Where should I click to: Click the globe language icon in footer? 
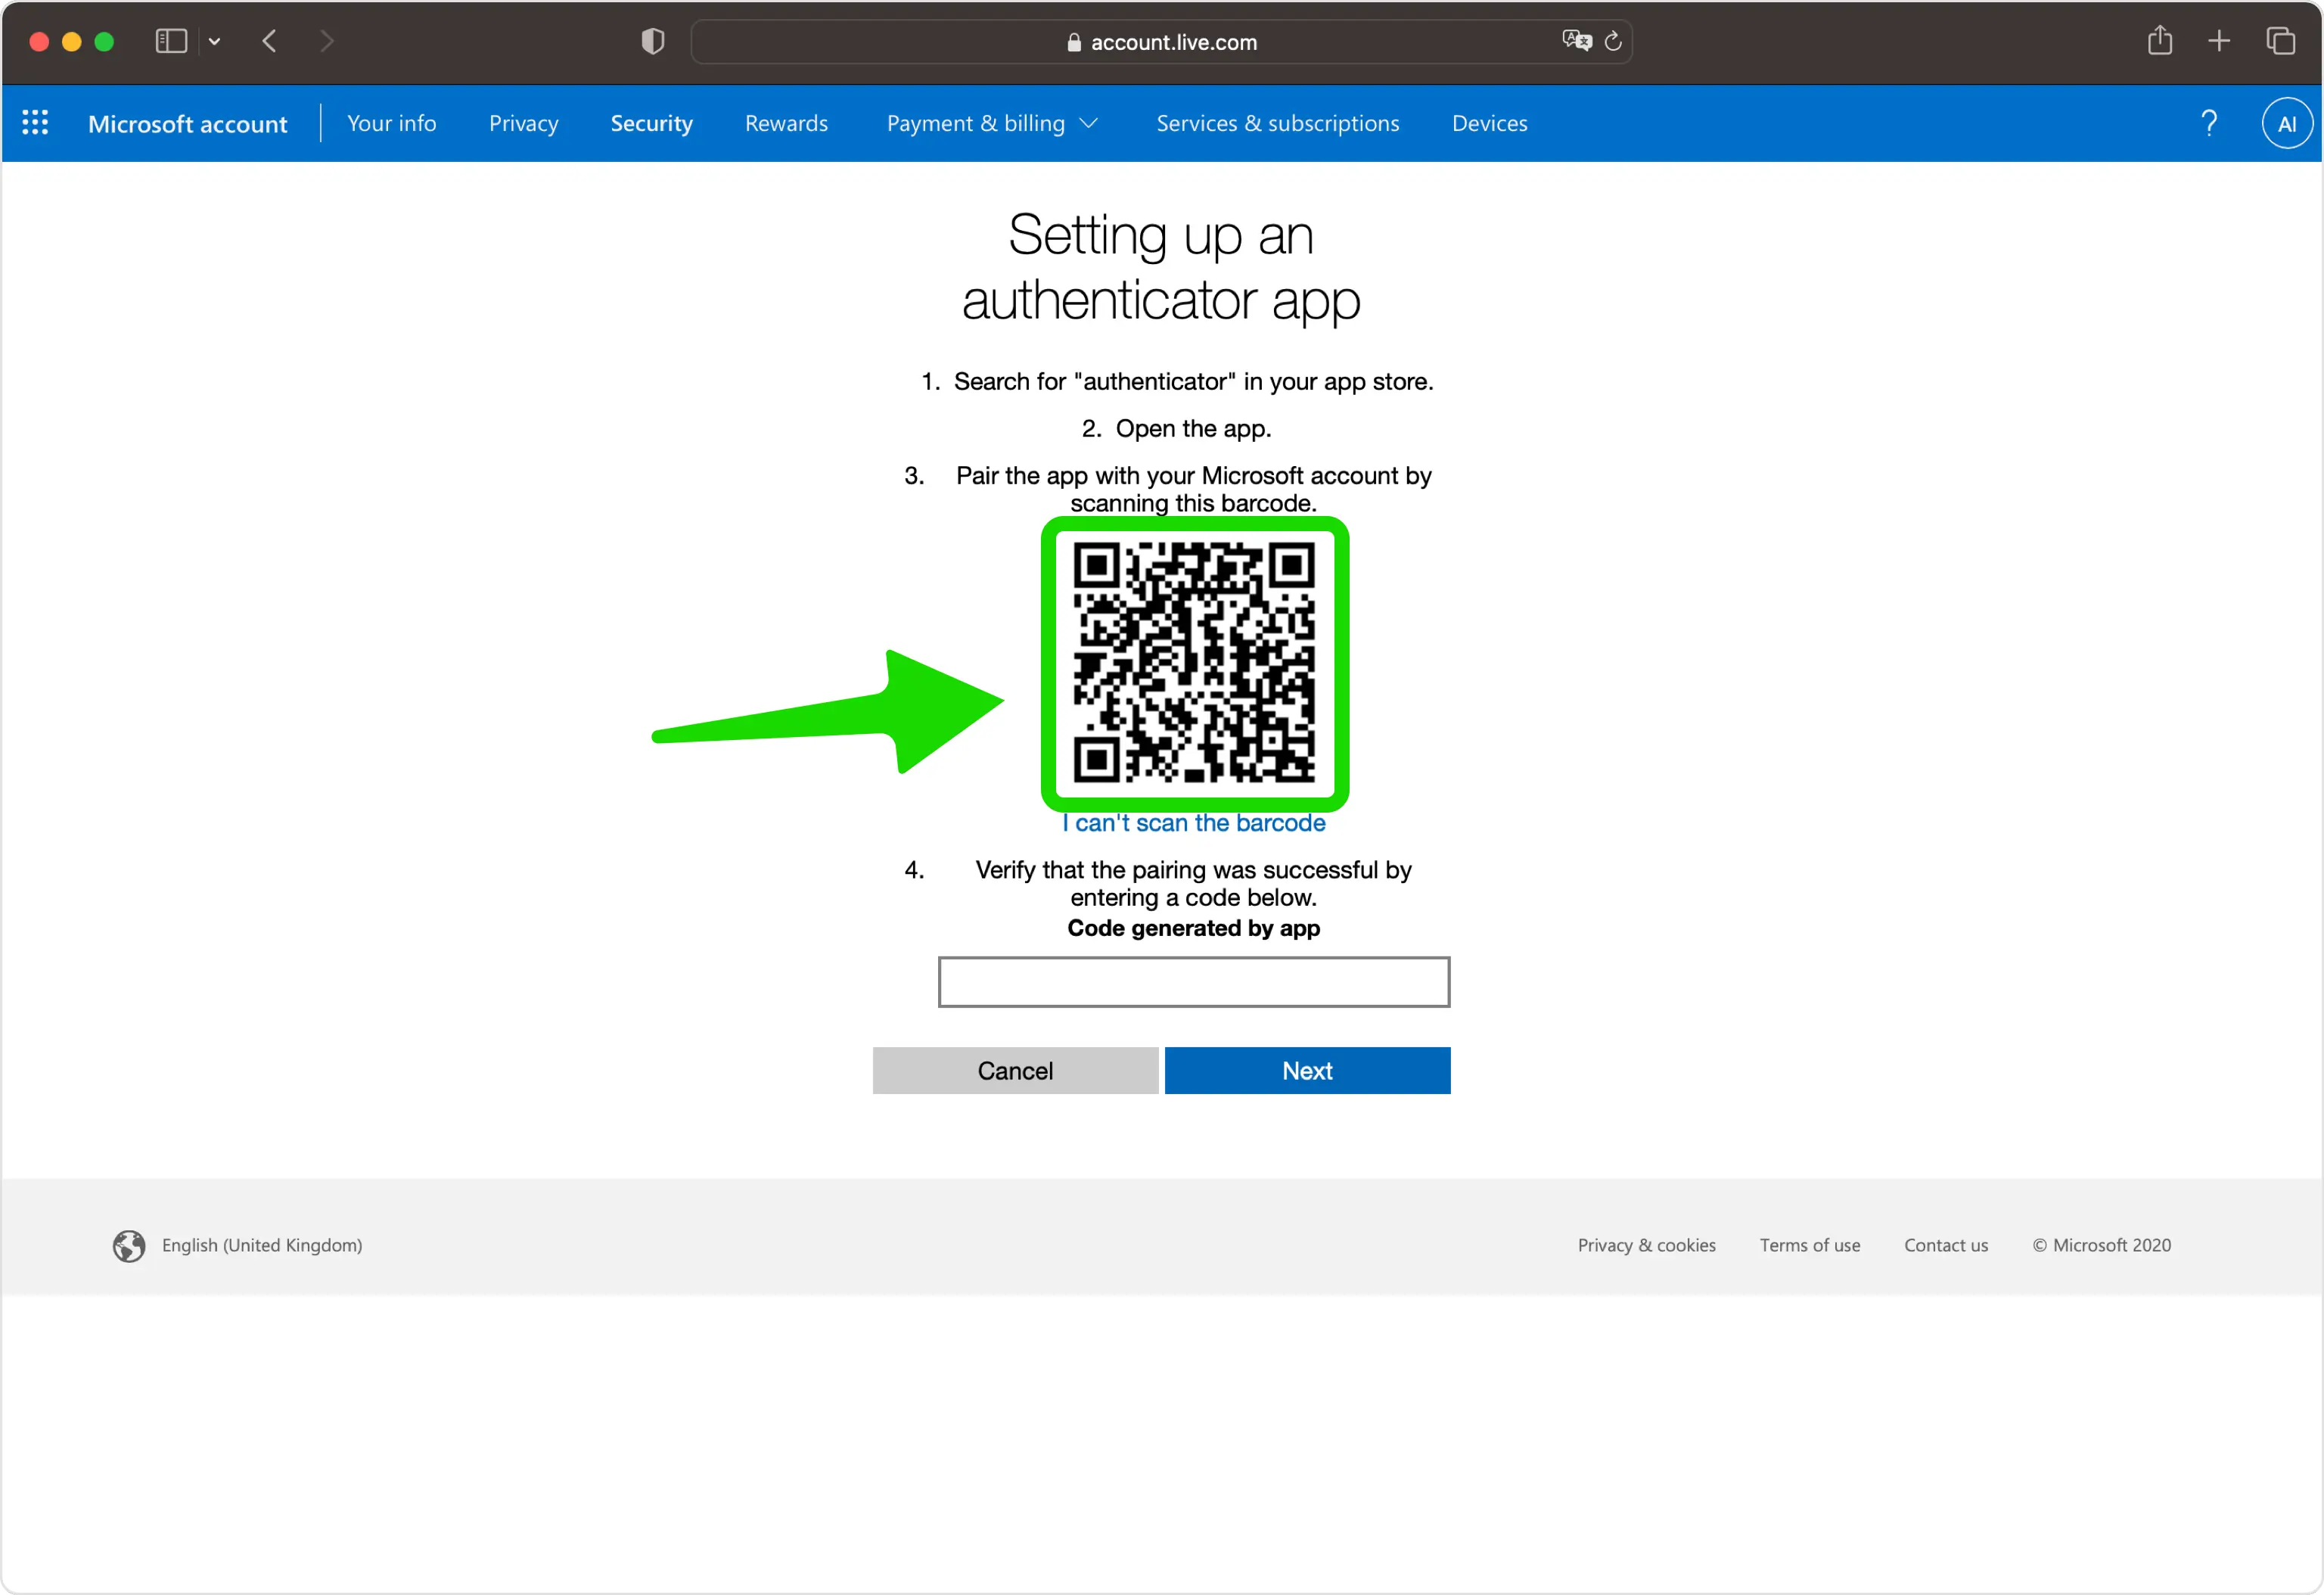(129, 1246)
